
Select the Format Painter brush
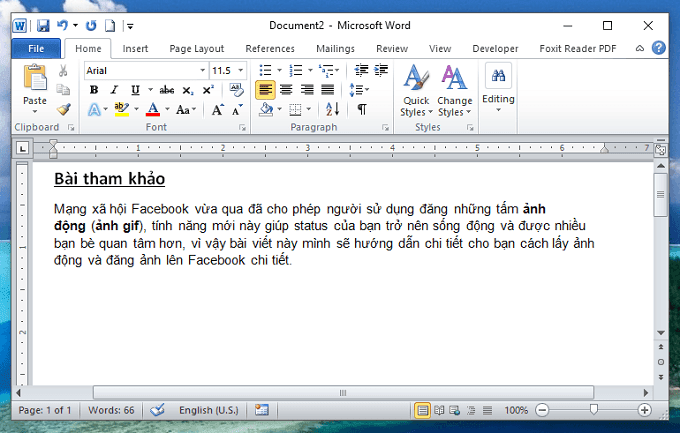(64, 109)
